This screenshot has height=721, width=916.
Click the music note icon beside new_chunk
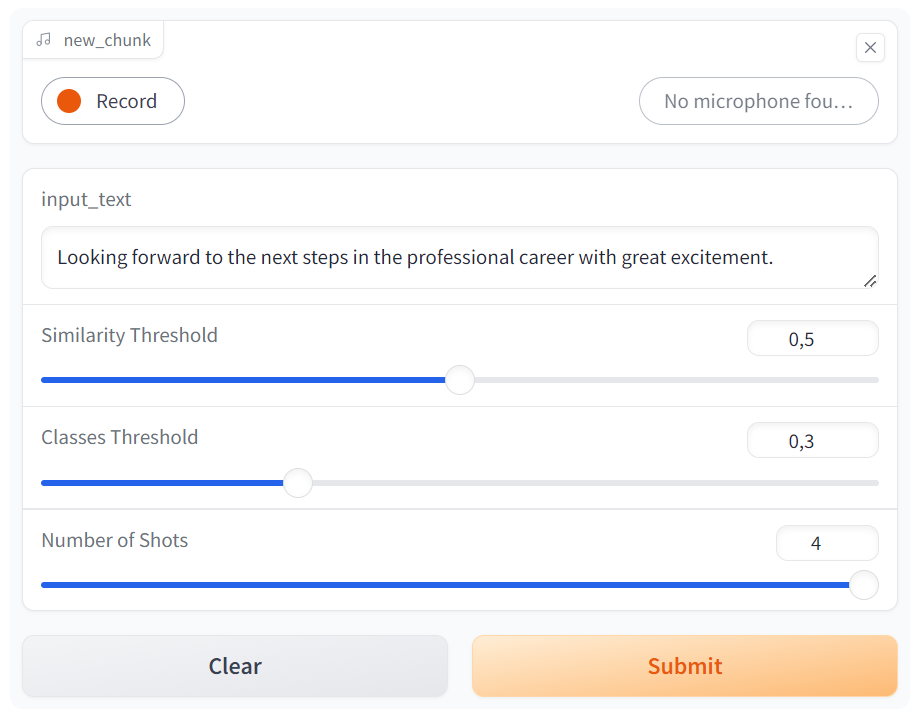pos(44,40)
